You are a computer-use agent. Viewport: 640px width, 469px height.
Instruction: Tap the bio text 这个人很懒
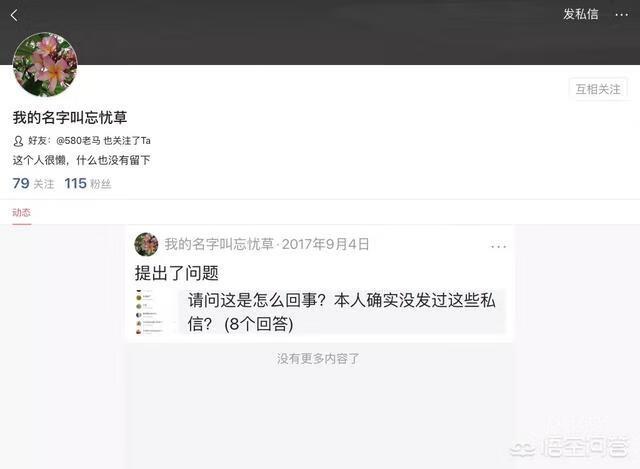pos(81,160)
